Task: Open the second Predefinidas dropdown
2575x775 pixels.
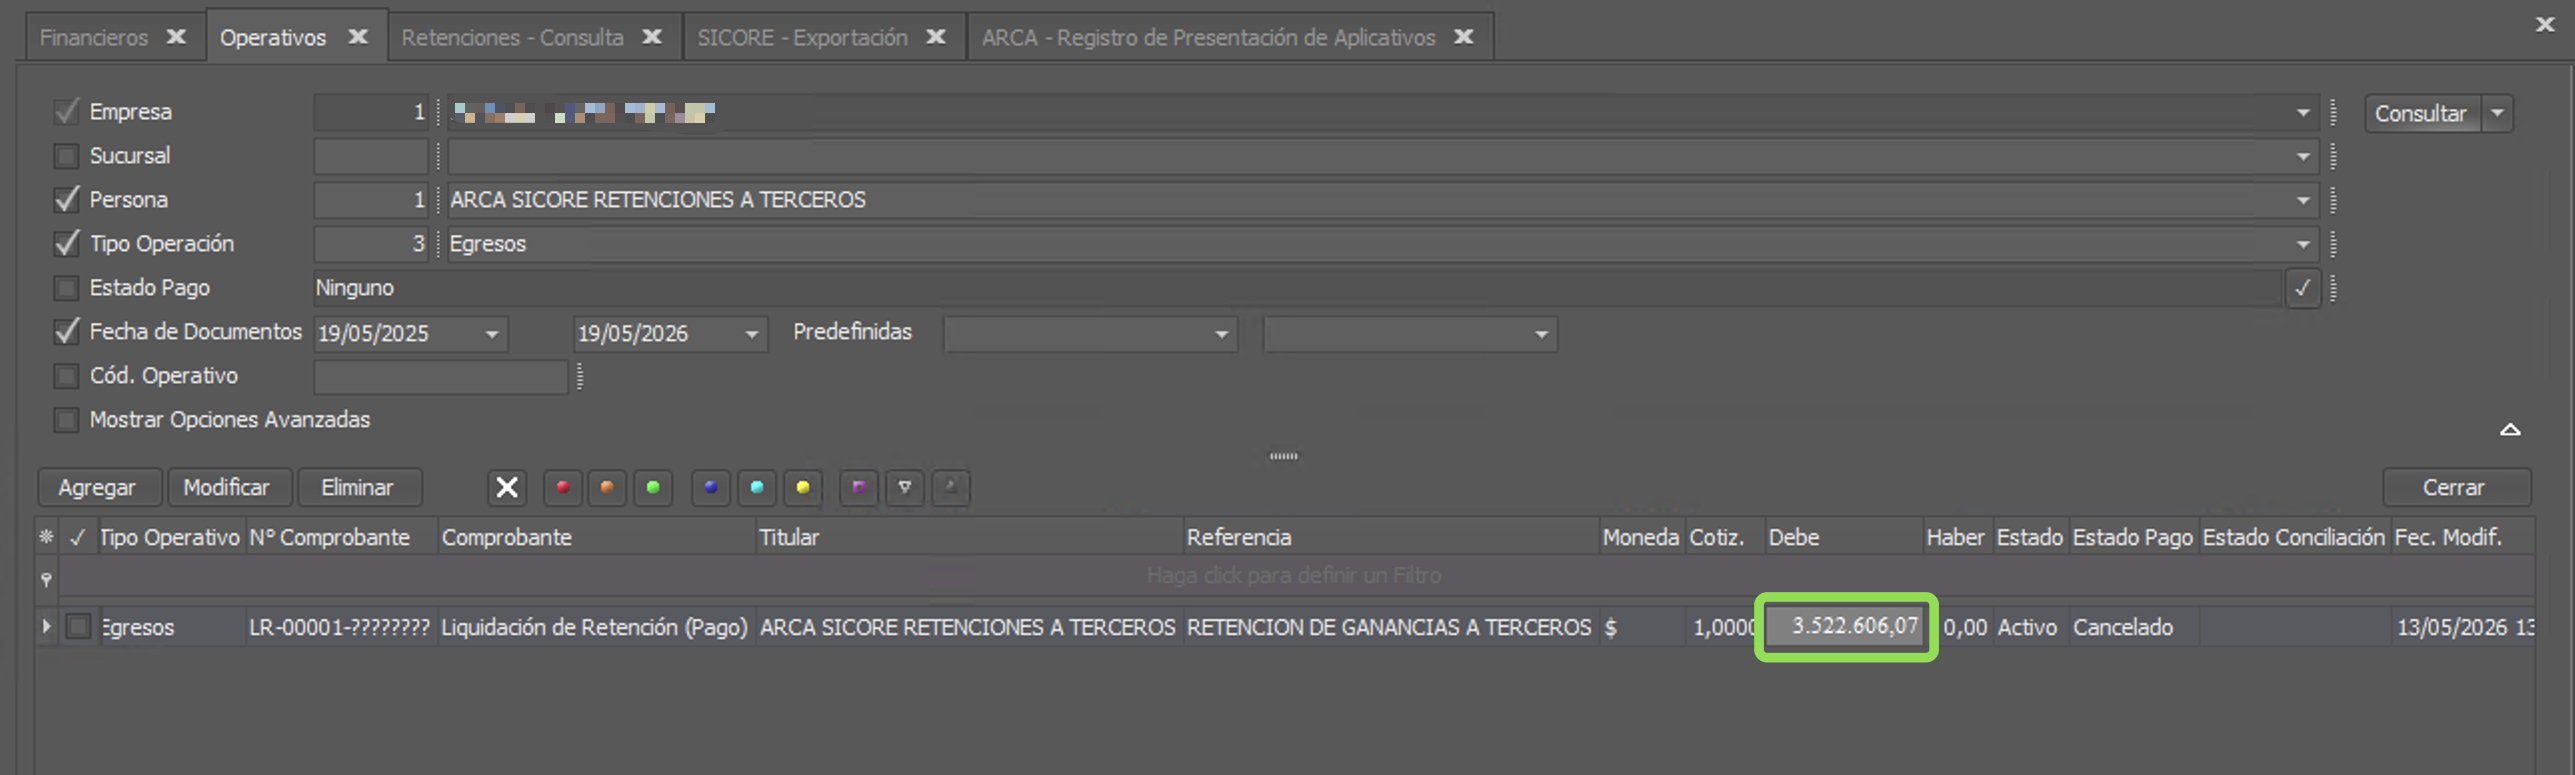Action: (x=1541, y=334)
